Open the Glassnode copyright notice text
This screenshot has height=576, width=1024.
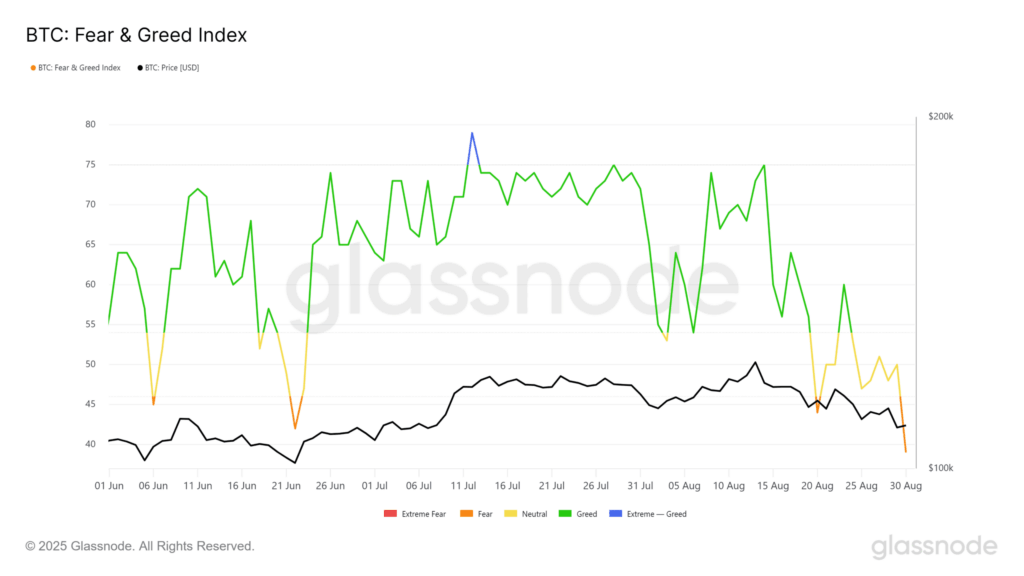tap(140, 546)
